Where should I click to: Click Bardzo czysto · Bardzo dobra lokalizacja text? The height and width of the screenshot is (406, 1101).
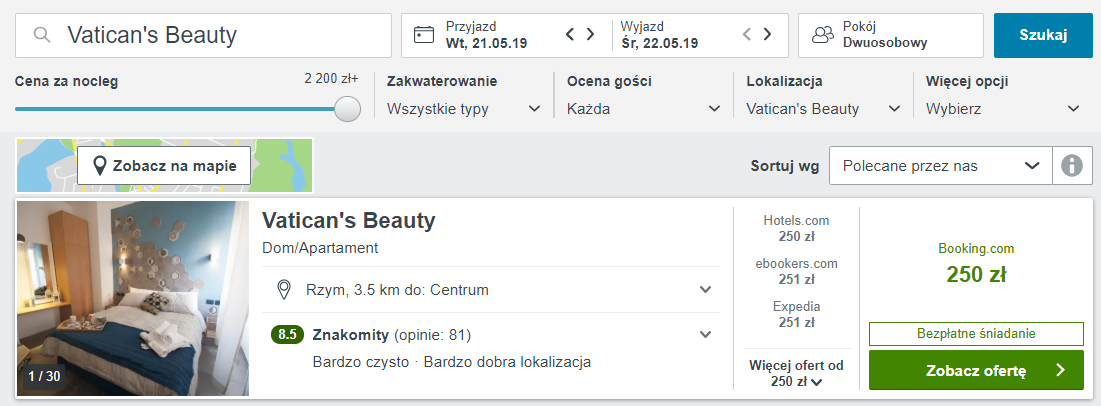pyautogui.click(x=451, y=362)
